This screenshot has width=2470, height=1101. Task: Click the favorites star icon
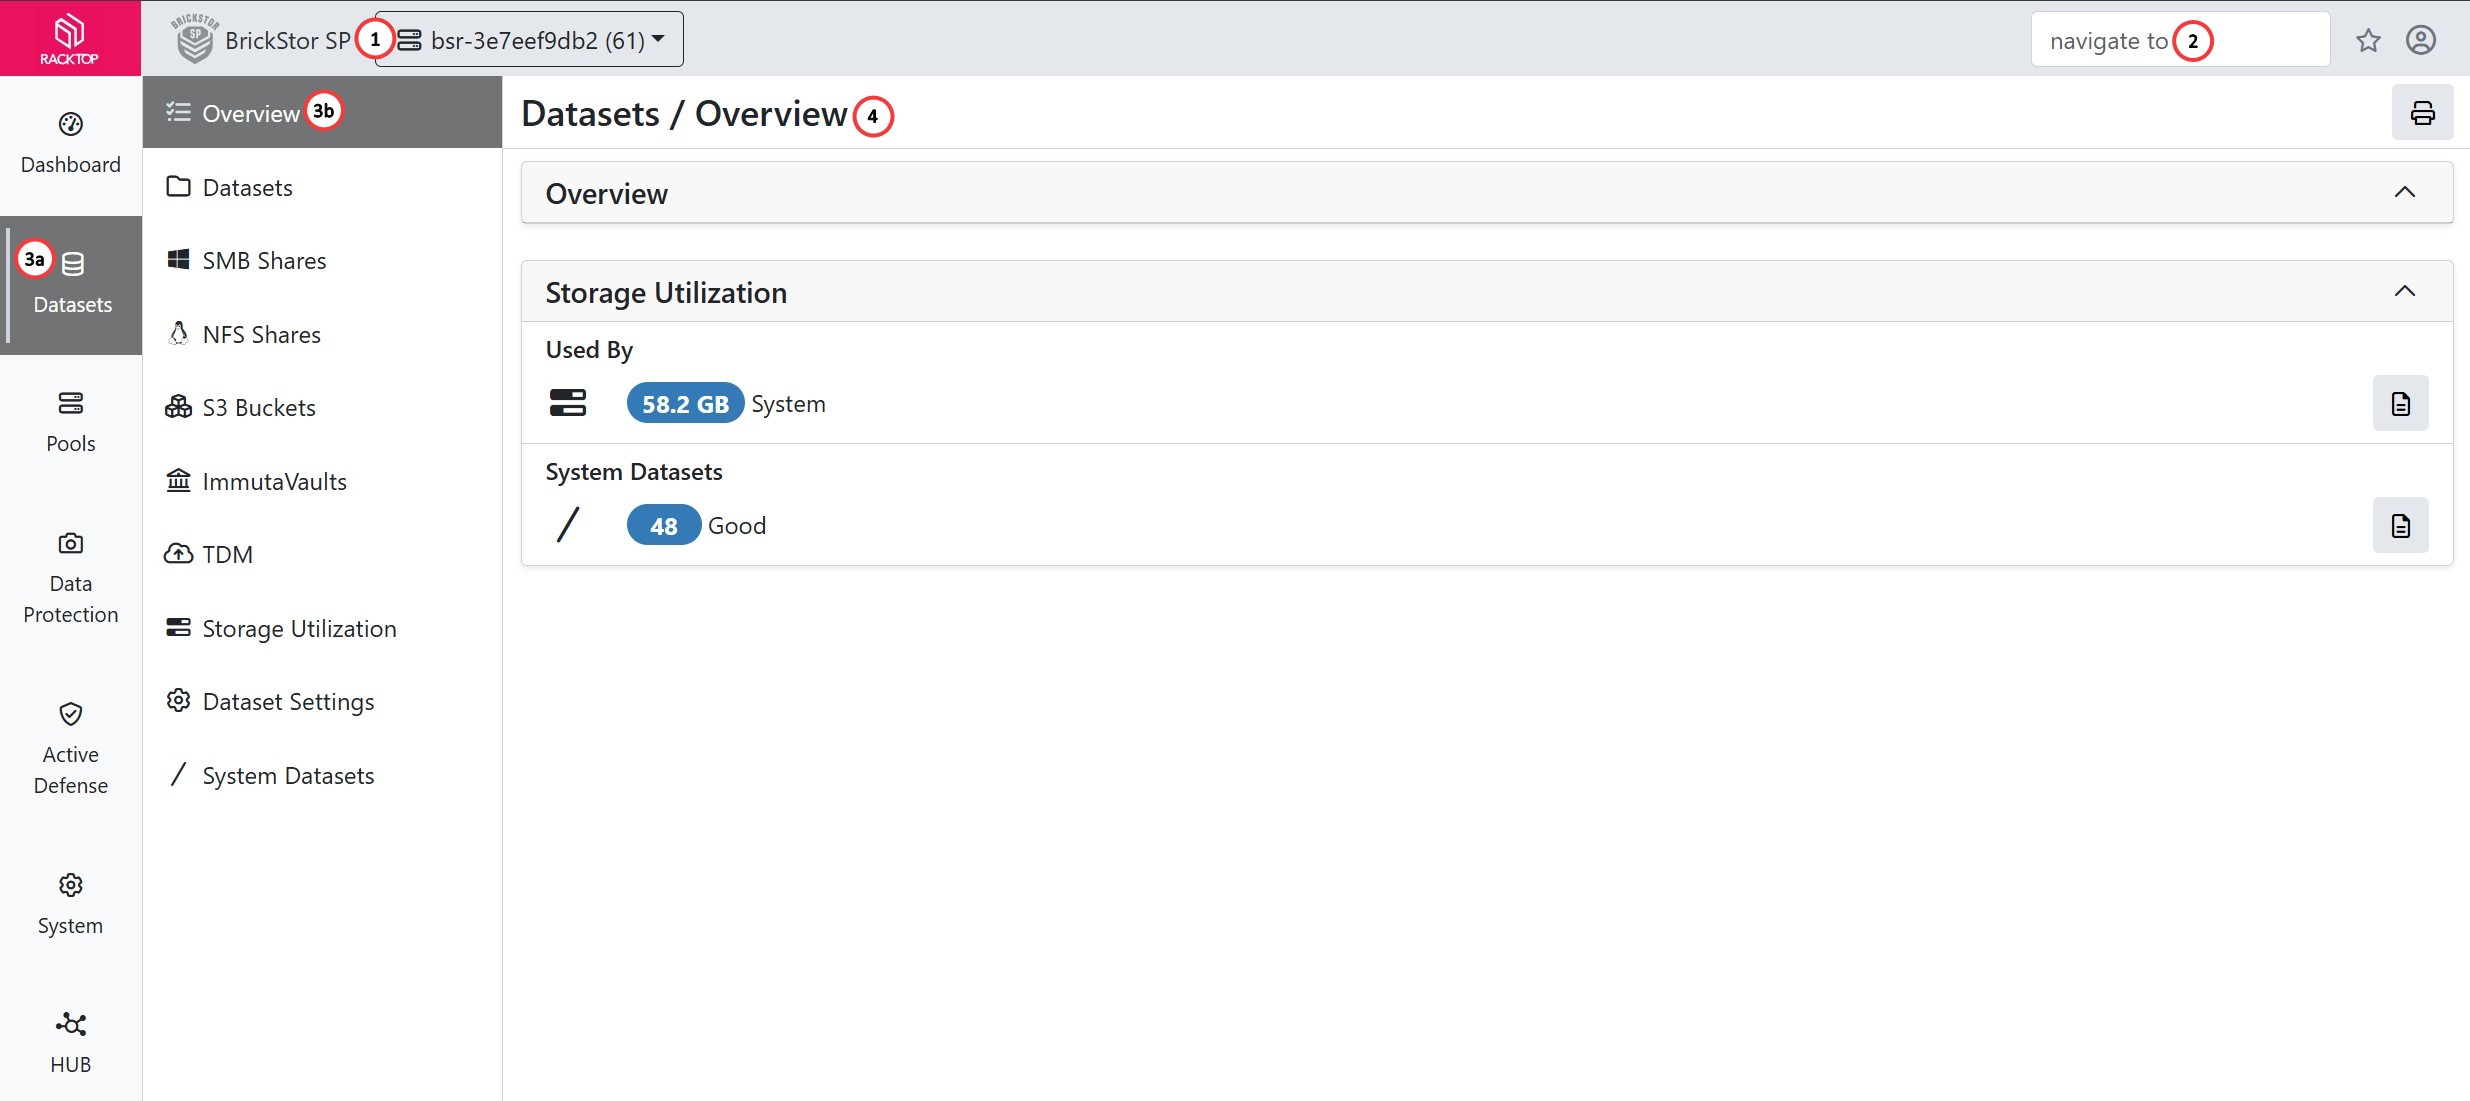coord(2367,40)
